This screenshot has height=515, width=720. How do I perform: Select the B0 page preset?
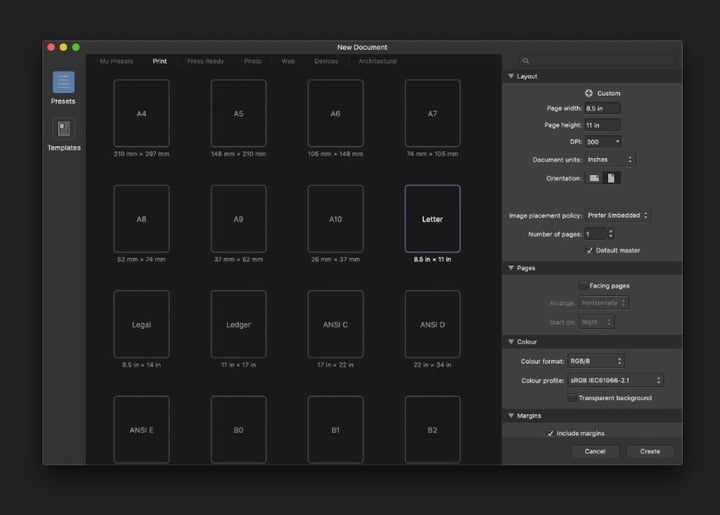[238, 430]
